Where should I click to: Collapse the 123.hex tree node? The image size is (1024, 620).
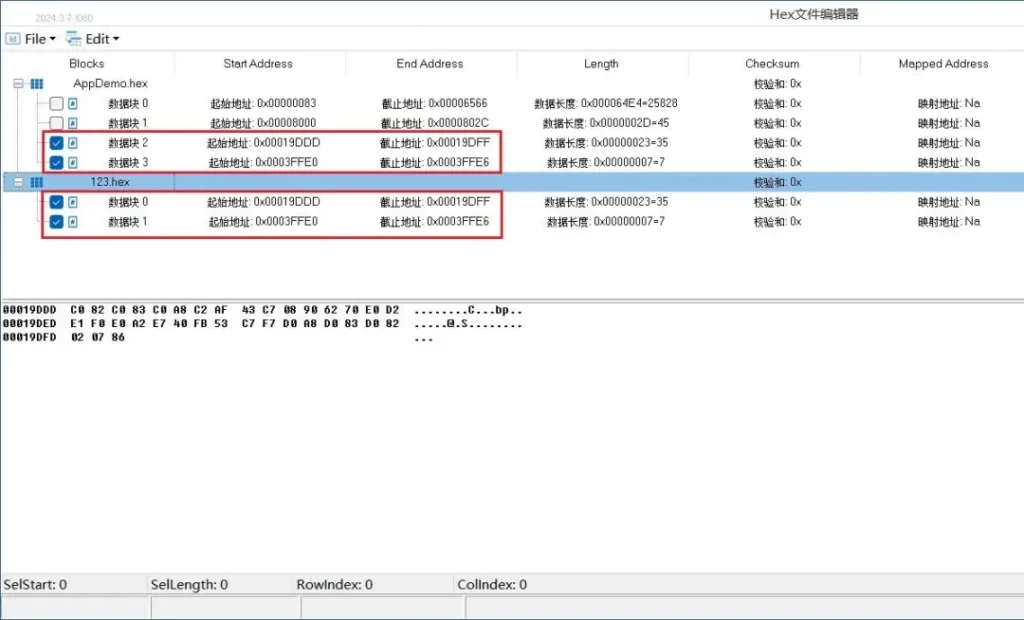coord(18,183)
